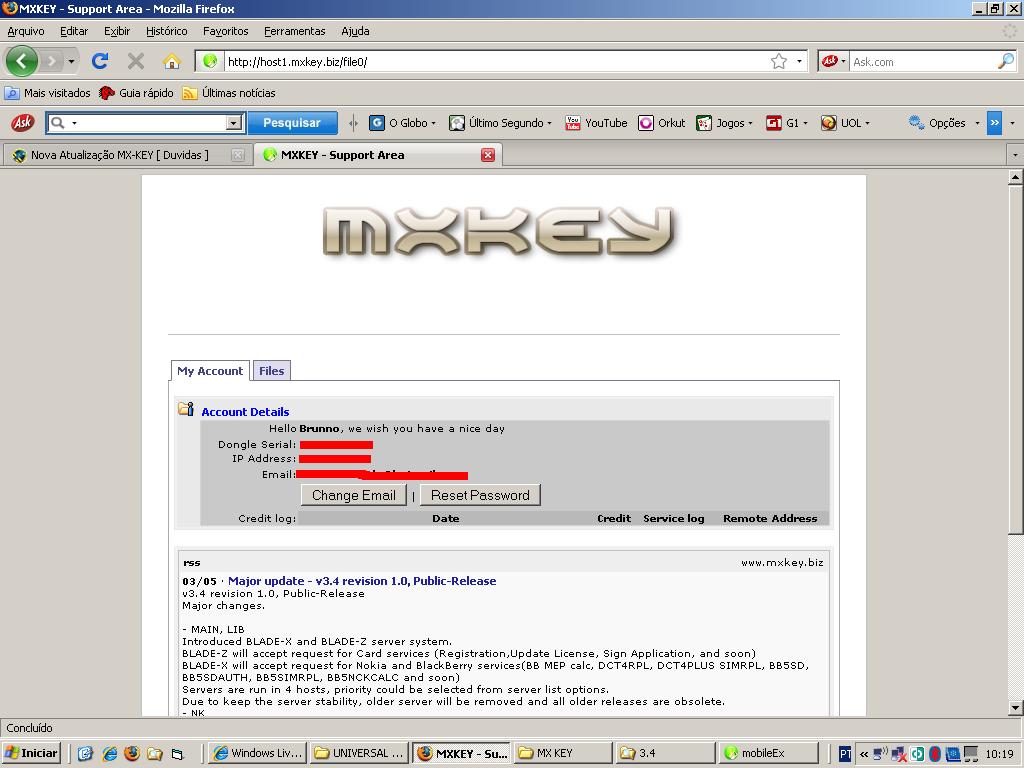Click the Pesquisar button
Image resolution: width=1024 pixels, height=768 pixels.
tap(292, 123)
